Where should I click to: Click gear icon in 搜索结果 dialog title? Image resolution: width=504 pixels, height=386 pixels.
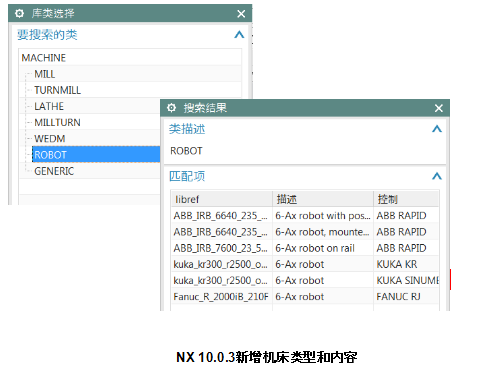coord(171,108)
